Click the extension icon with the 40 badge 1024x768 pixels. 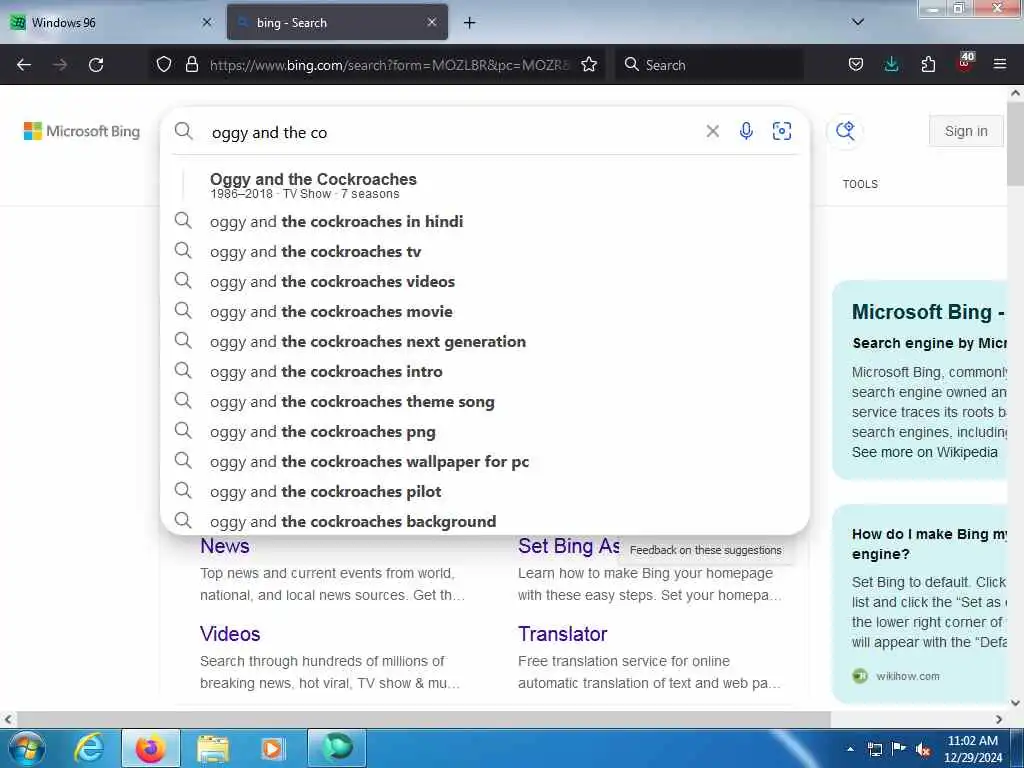pyautogui.click(x=965, y=62)
